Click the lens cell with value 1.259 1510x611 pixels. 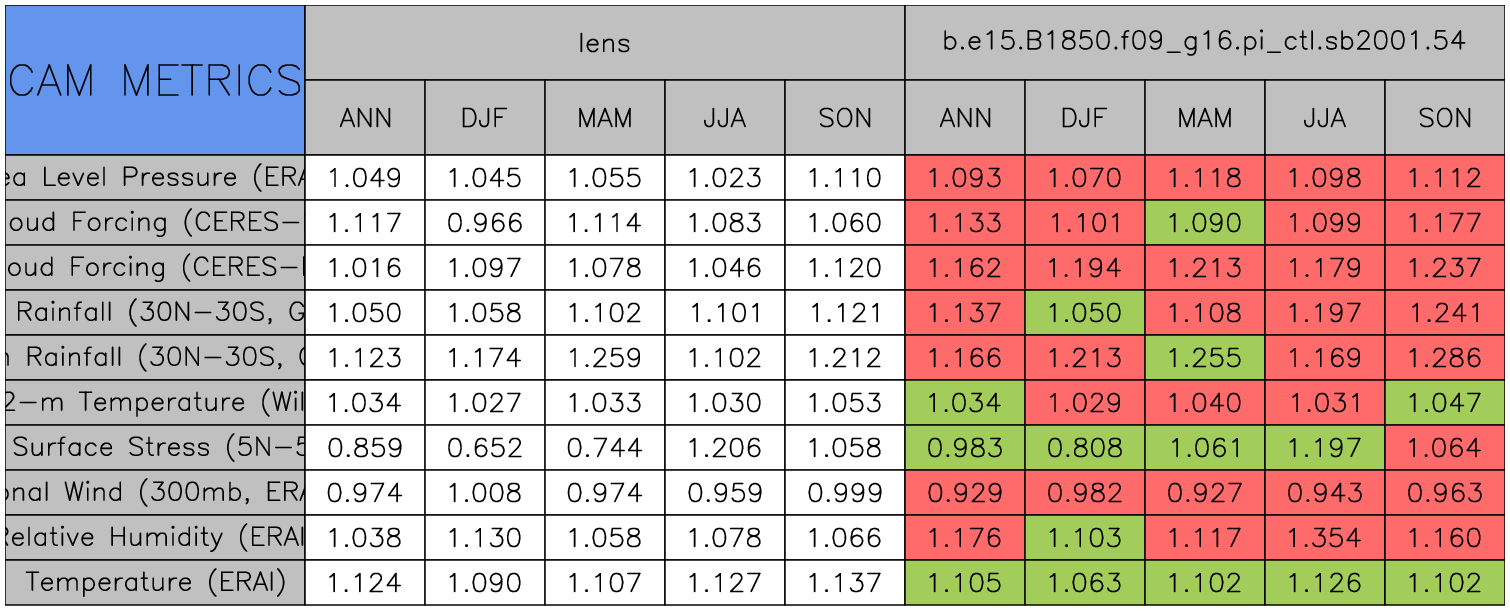click(604, 357)
